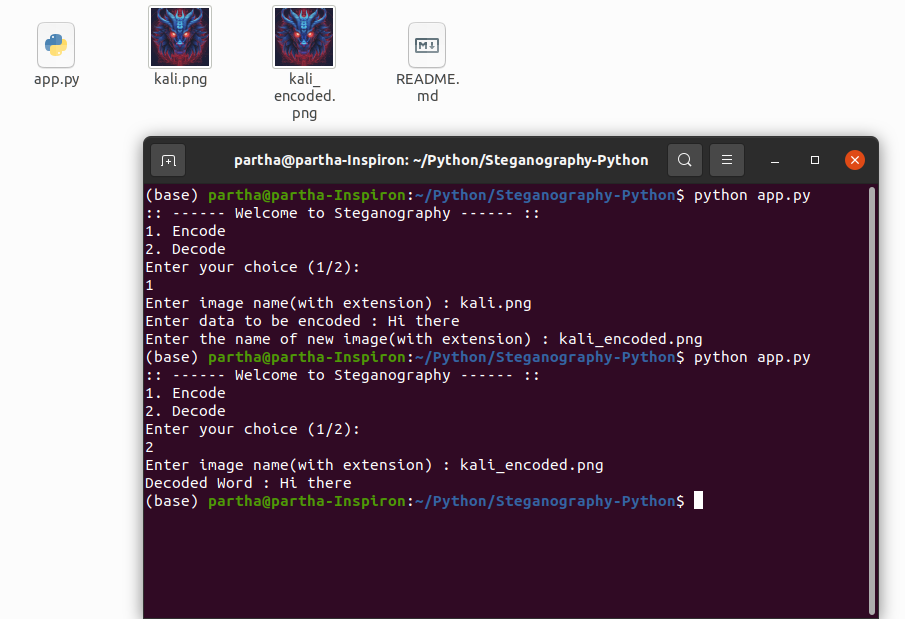Click the terminal cursor at the last prompt

point(698,500)
